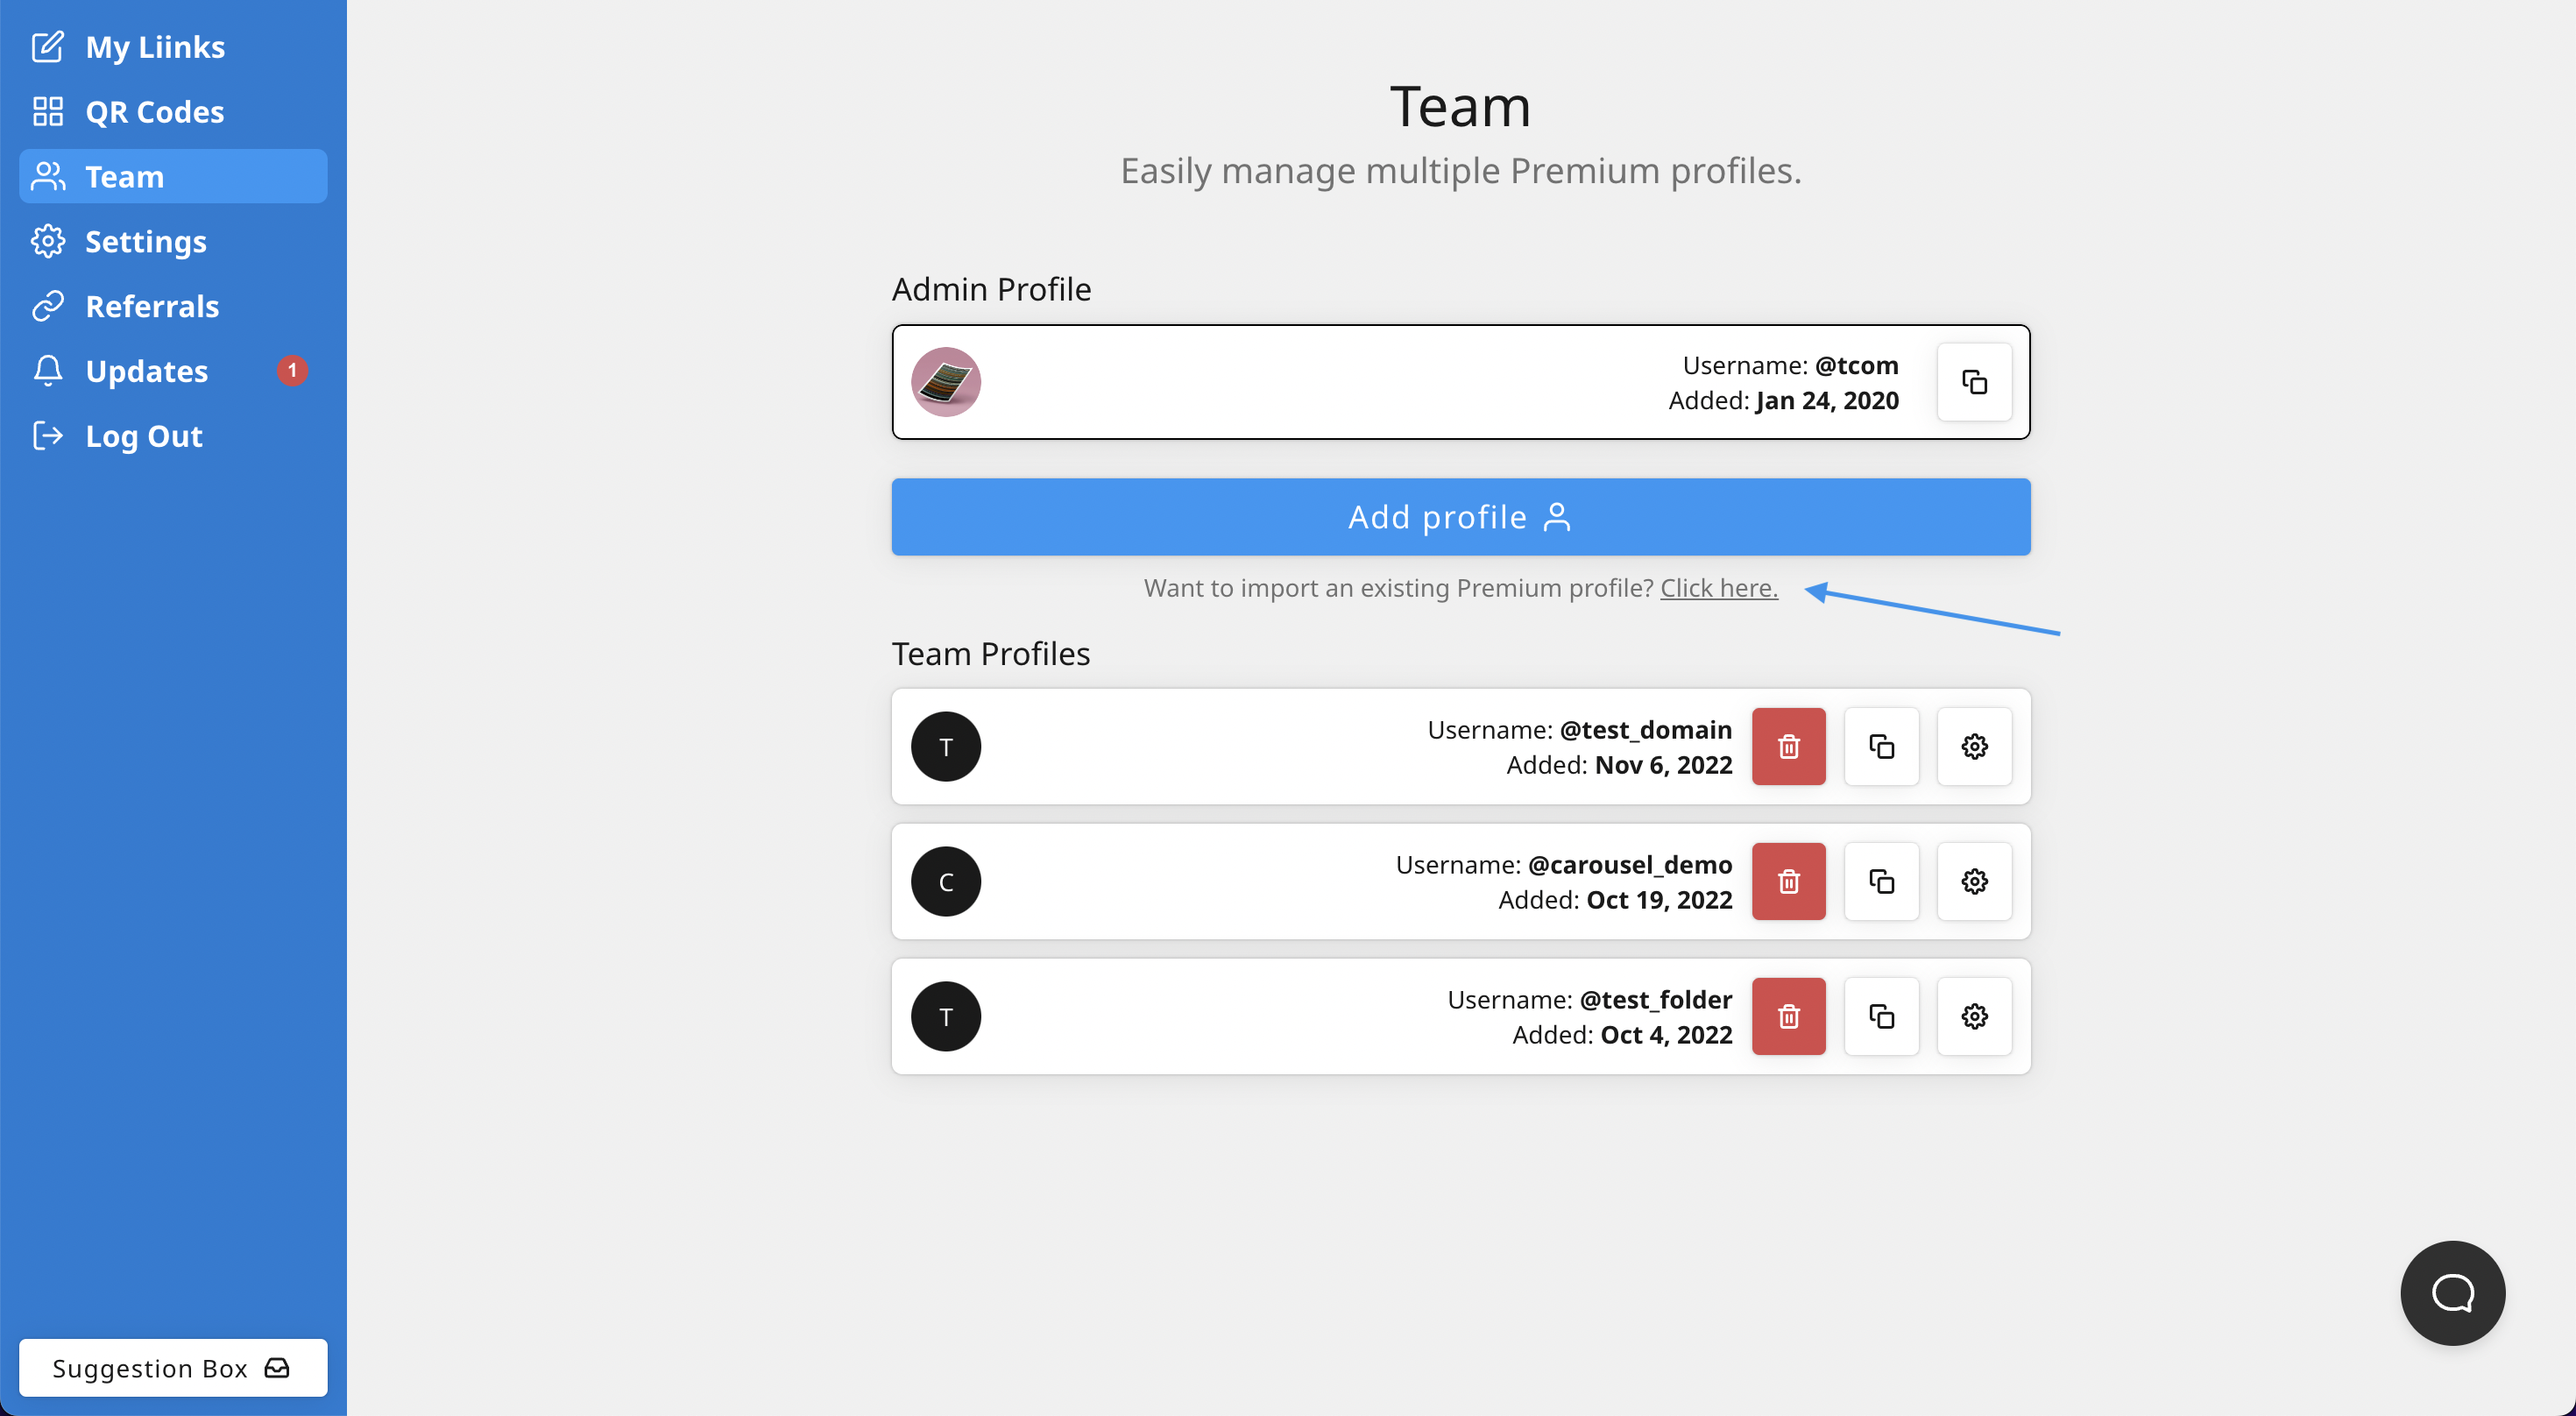Navigate to Settings in sidebar
The width and height of the screenshot is (2576, 1416).
[x=145, y=242]
